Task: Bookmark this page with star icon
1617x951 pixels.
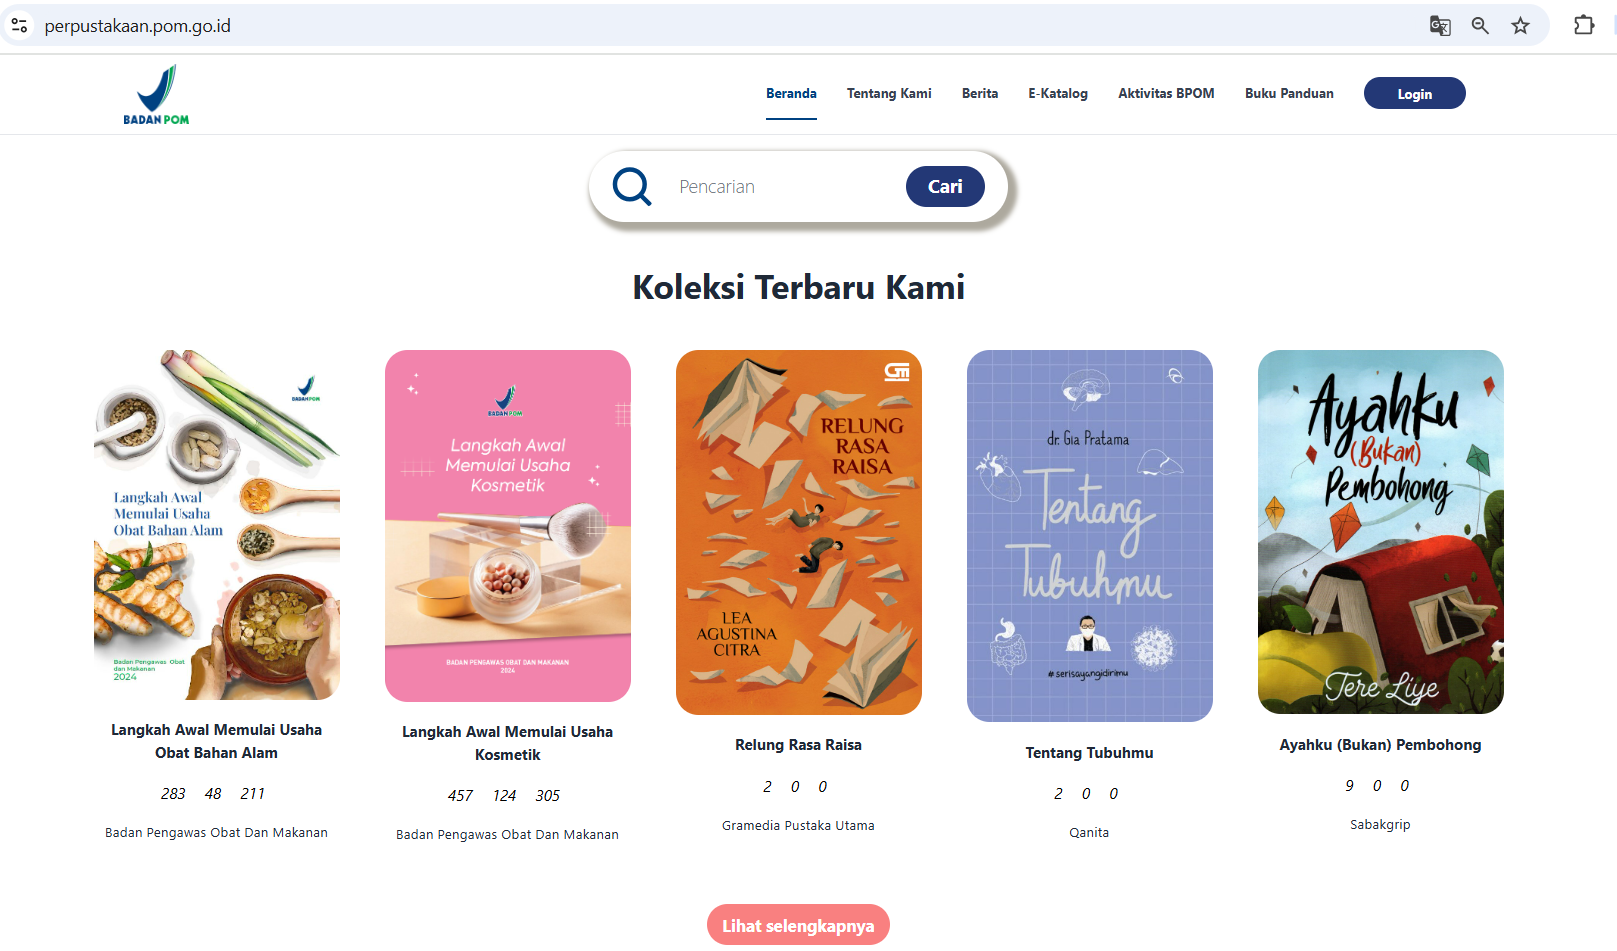Action: click(x=1520, y=26)
